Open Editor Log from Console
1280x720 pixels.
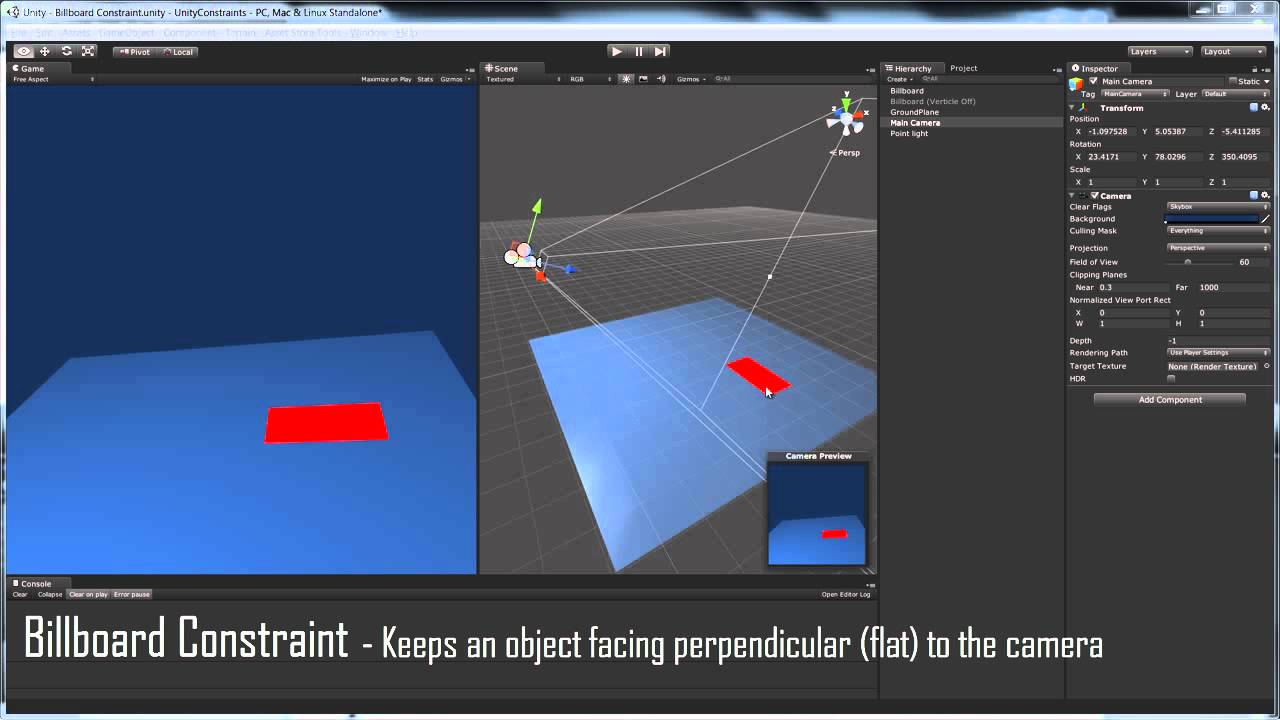click(846, 594)
